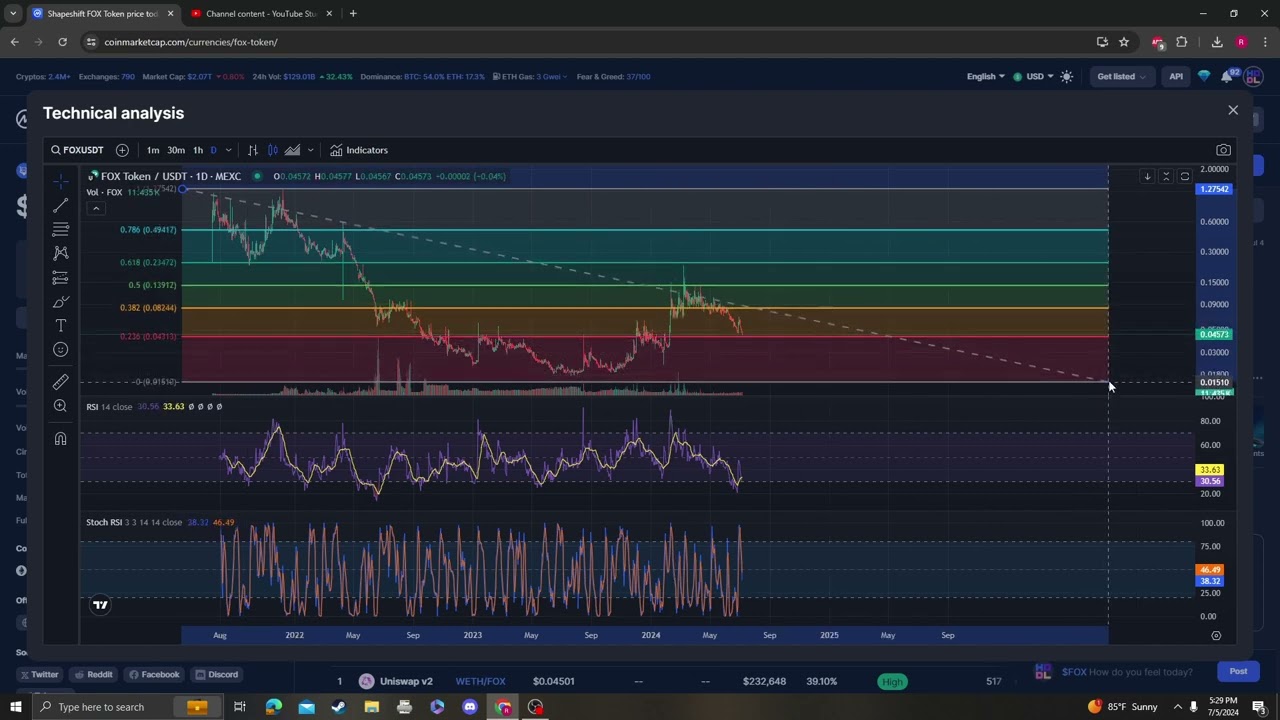
Task: Switch to Channel content YouTube Studio tab
Action: click(x=261, y=13)
